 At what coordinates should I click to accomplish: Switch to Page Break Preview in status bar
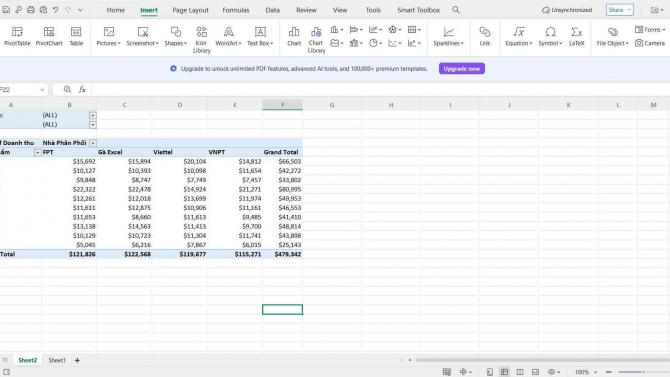[x=535, y=372]
